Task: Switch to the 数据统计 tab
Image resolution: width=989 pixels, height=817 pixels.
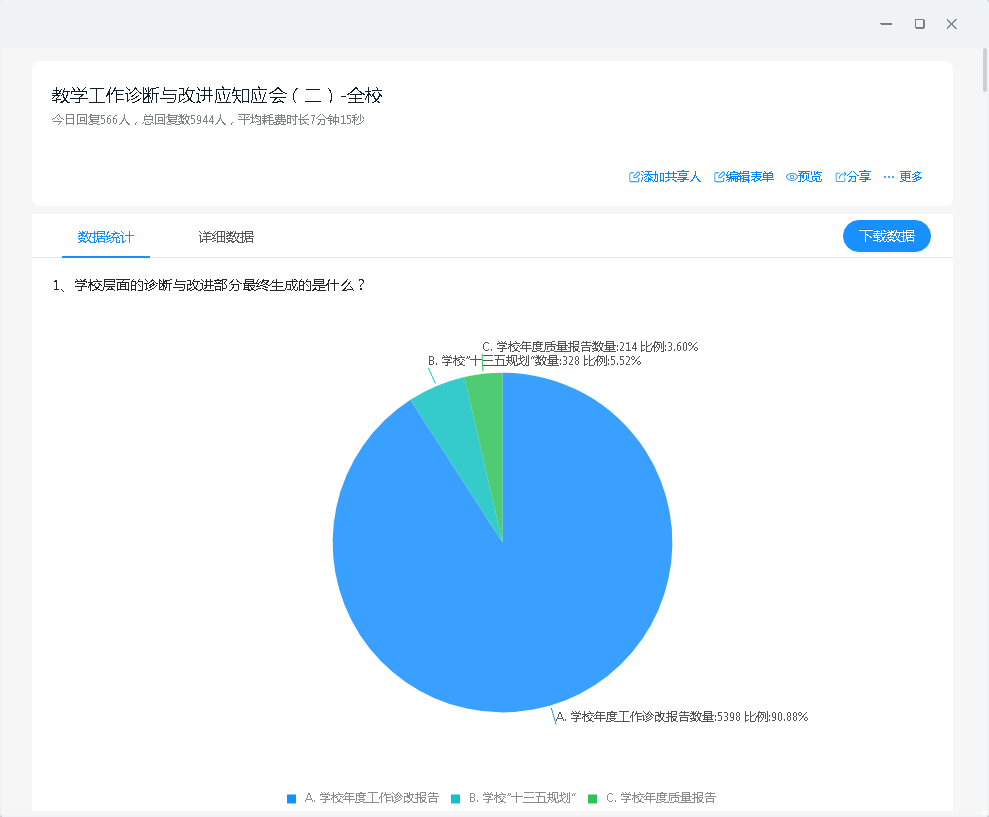Action: [106, 237]
